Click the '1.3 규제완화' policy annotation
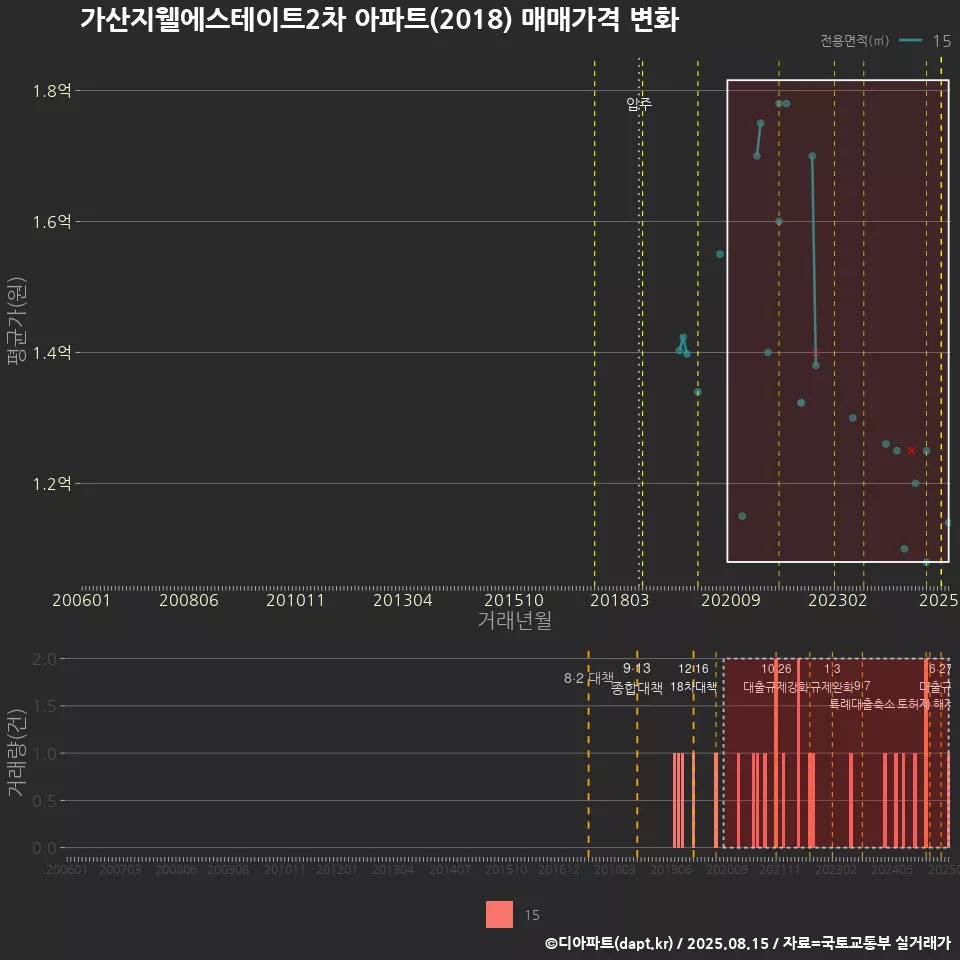This screenshot has width=960, height=960. coord(832,678)
